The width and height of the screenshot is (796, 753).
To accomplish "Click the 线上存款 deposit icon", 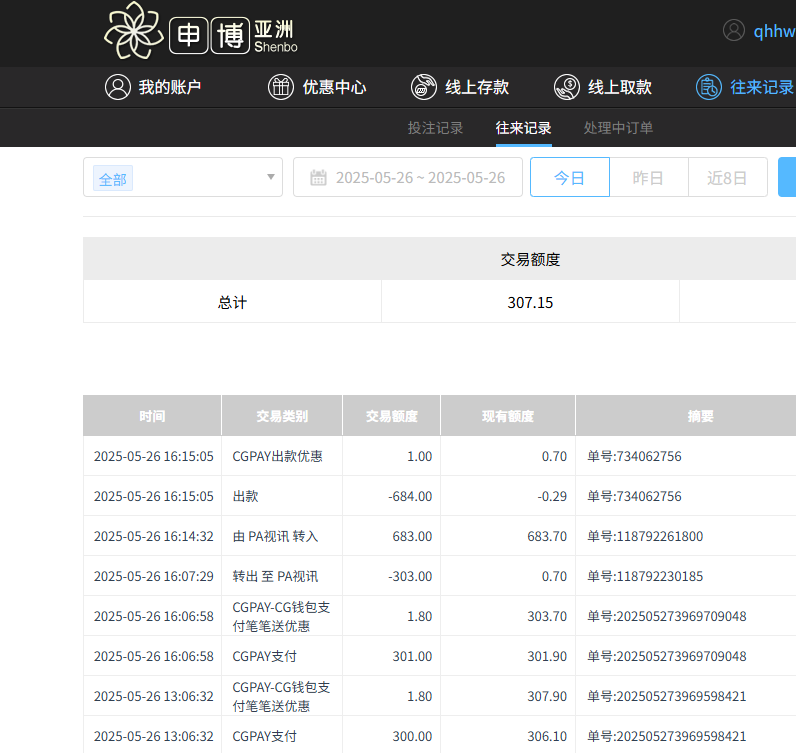I will [x=424, y=87].
